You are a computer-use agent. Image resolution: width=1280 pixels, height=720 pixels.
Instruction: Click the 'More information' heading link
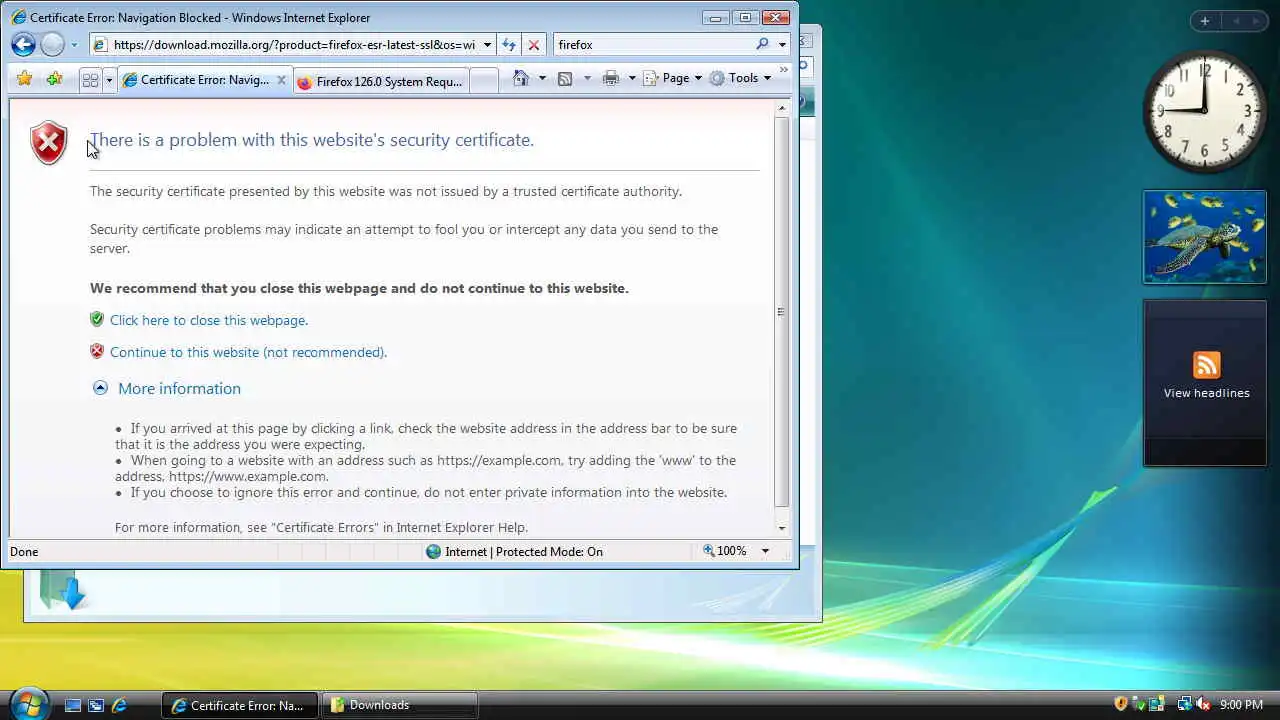[x=179, y=388]
